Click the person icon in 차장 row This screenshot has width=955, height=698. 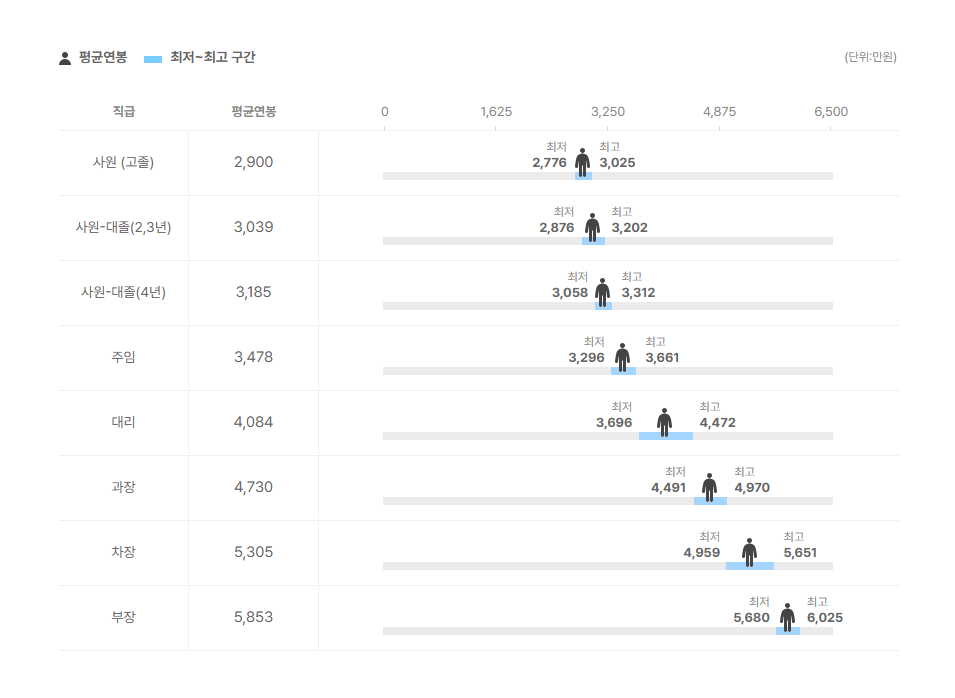(750, 553)
